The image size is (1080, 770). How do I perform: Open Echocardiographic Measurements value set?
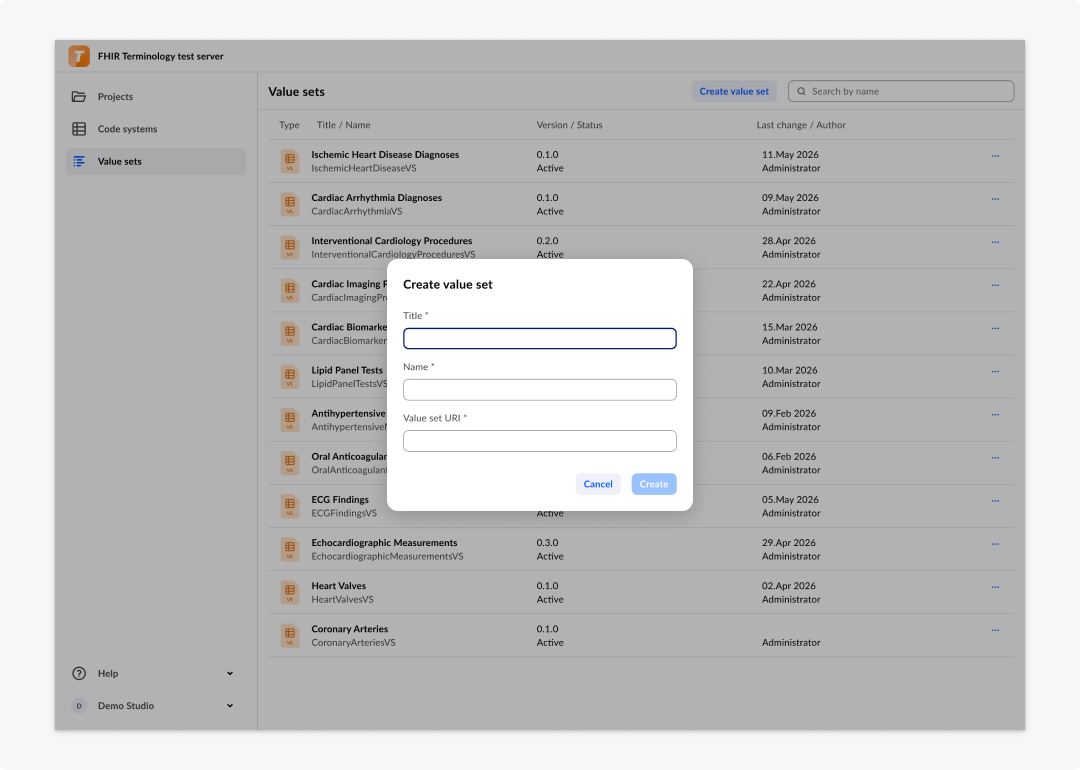384,543
